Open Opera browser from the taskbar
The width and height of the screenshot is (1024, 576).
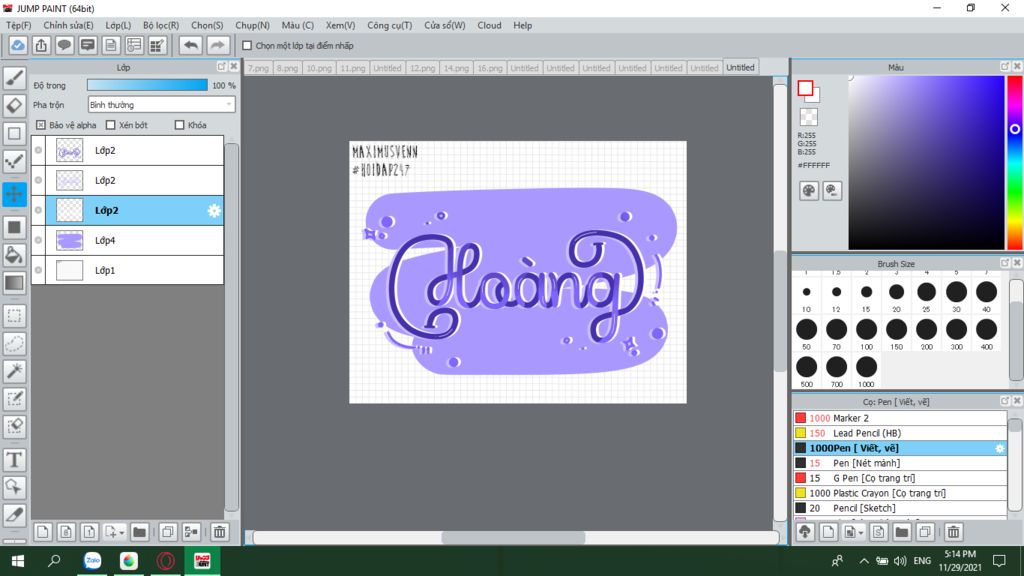point(166,561)
